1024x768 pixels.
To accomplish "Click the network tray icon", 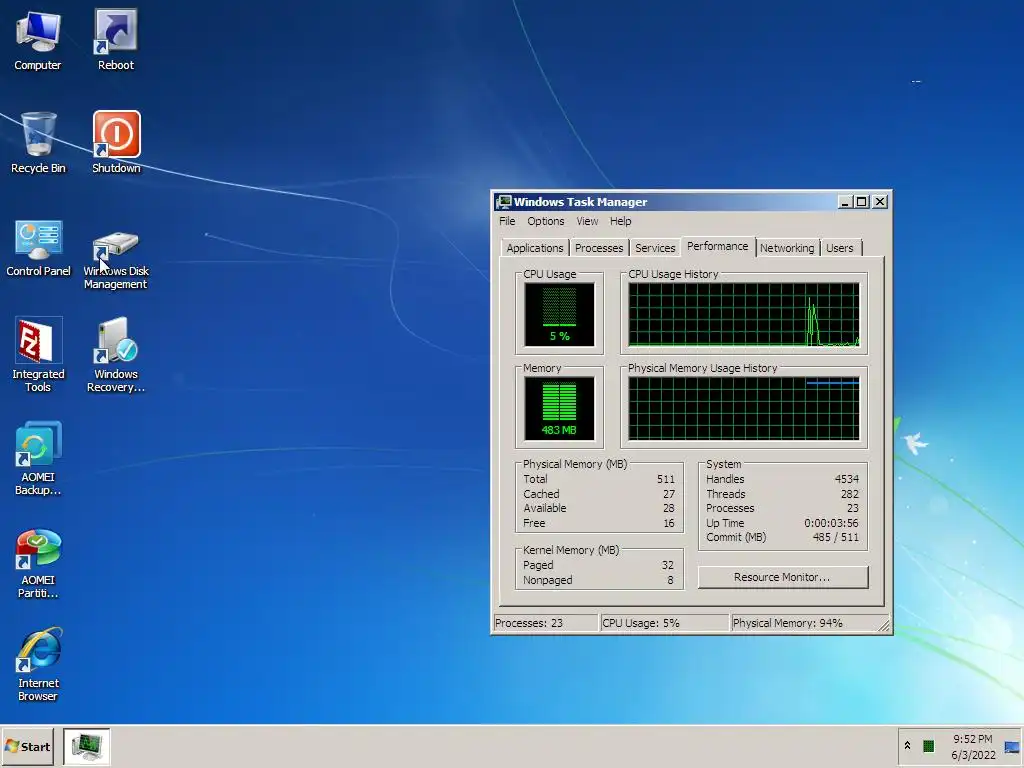I will 1012,747.
